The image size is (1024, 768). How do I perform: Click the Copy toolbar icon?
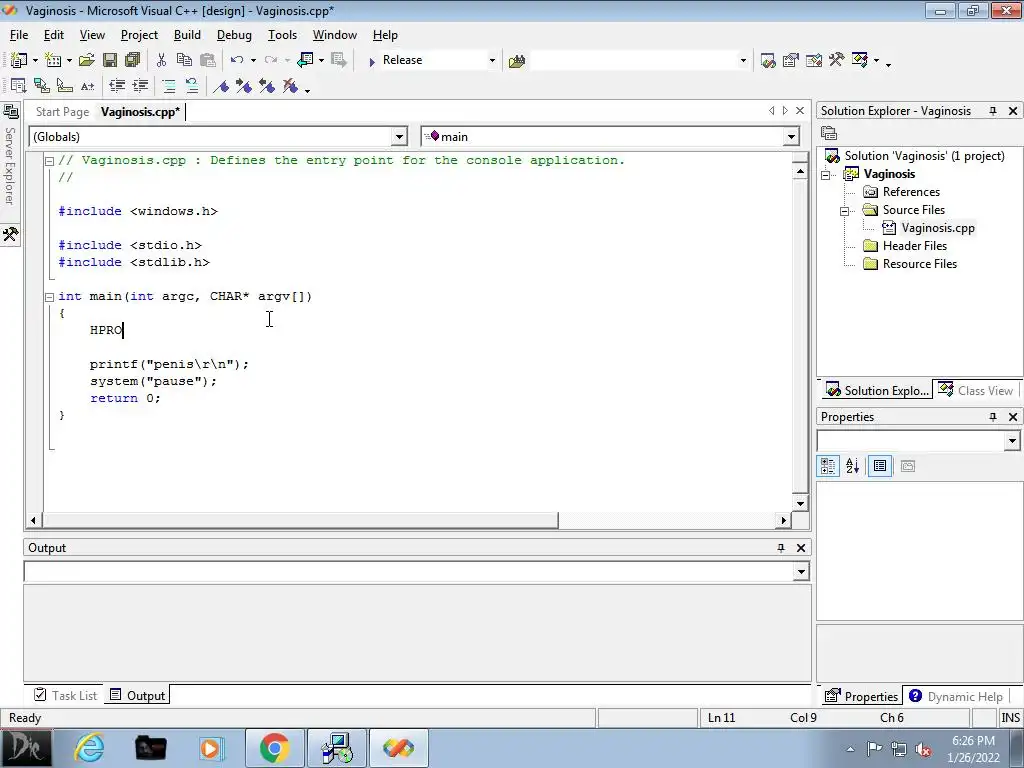coord(184,60)
